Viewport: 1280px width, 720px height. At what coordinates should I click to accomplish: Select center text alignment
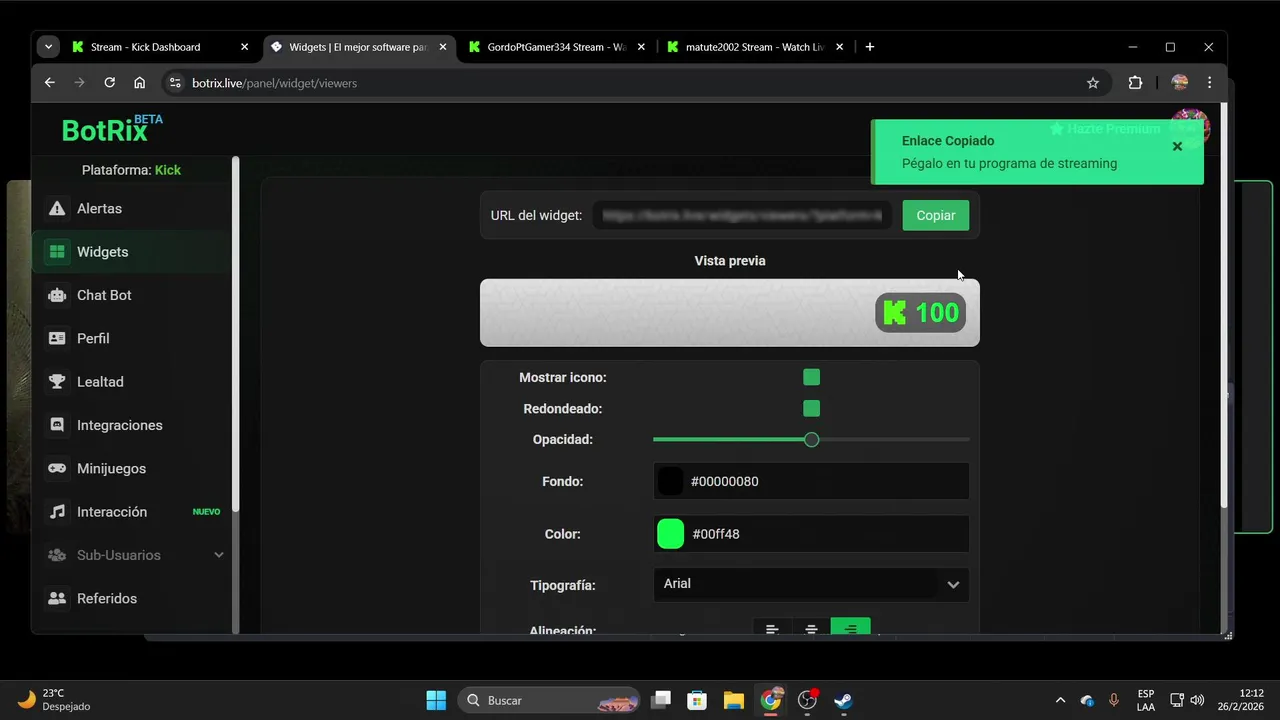pos(811,628)
